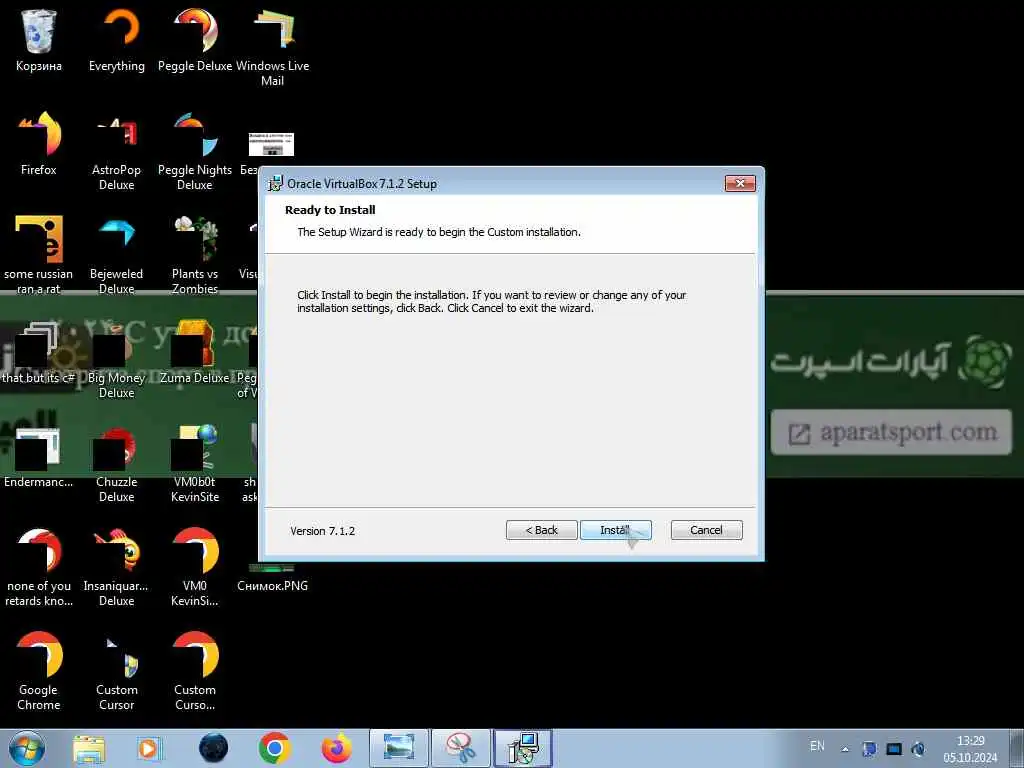
Task: Select the 'that but its c#' icon
Action: (39, 353)
